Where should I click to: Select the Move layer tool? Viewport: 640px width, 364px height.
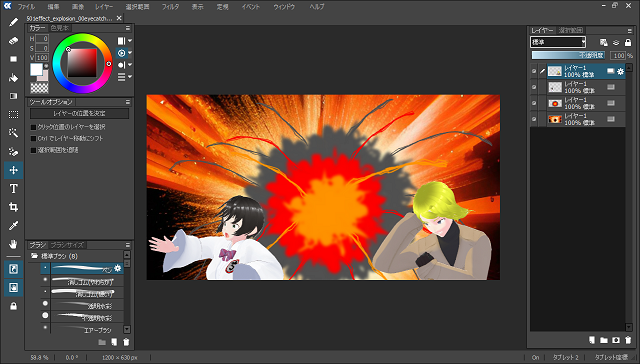point(13,170)
